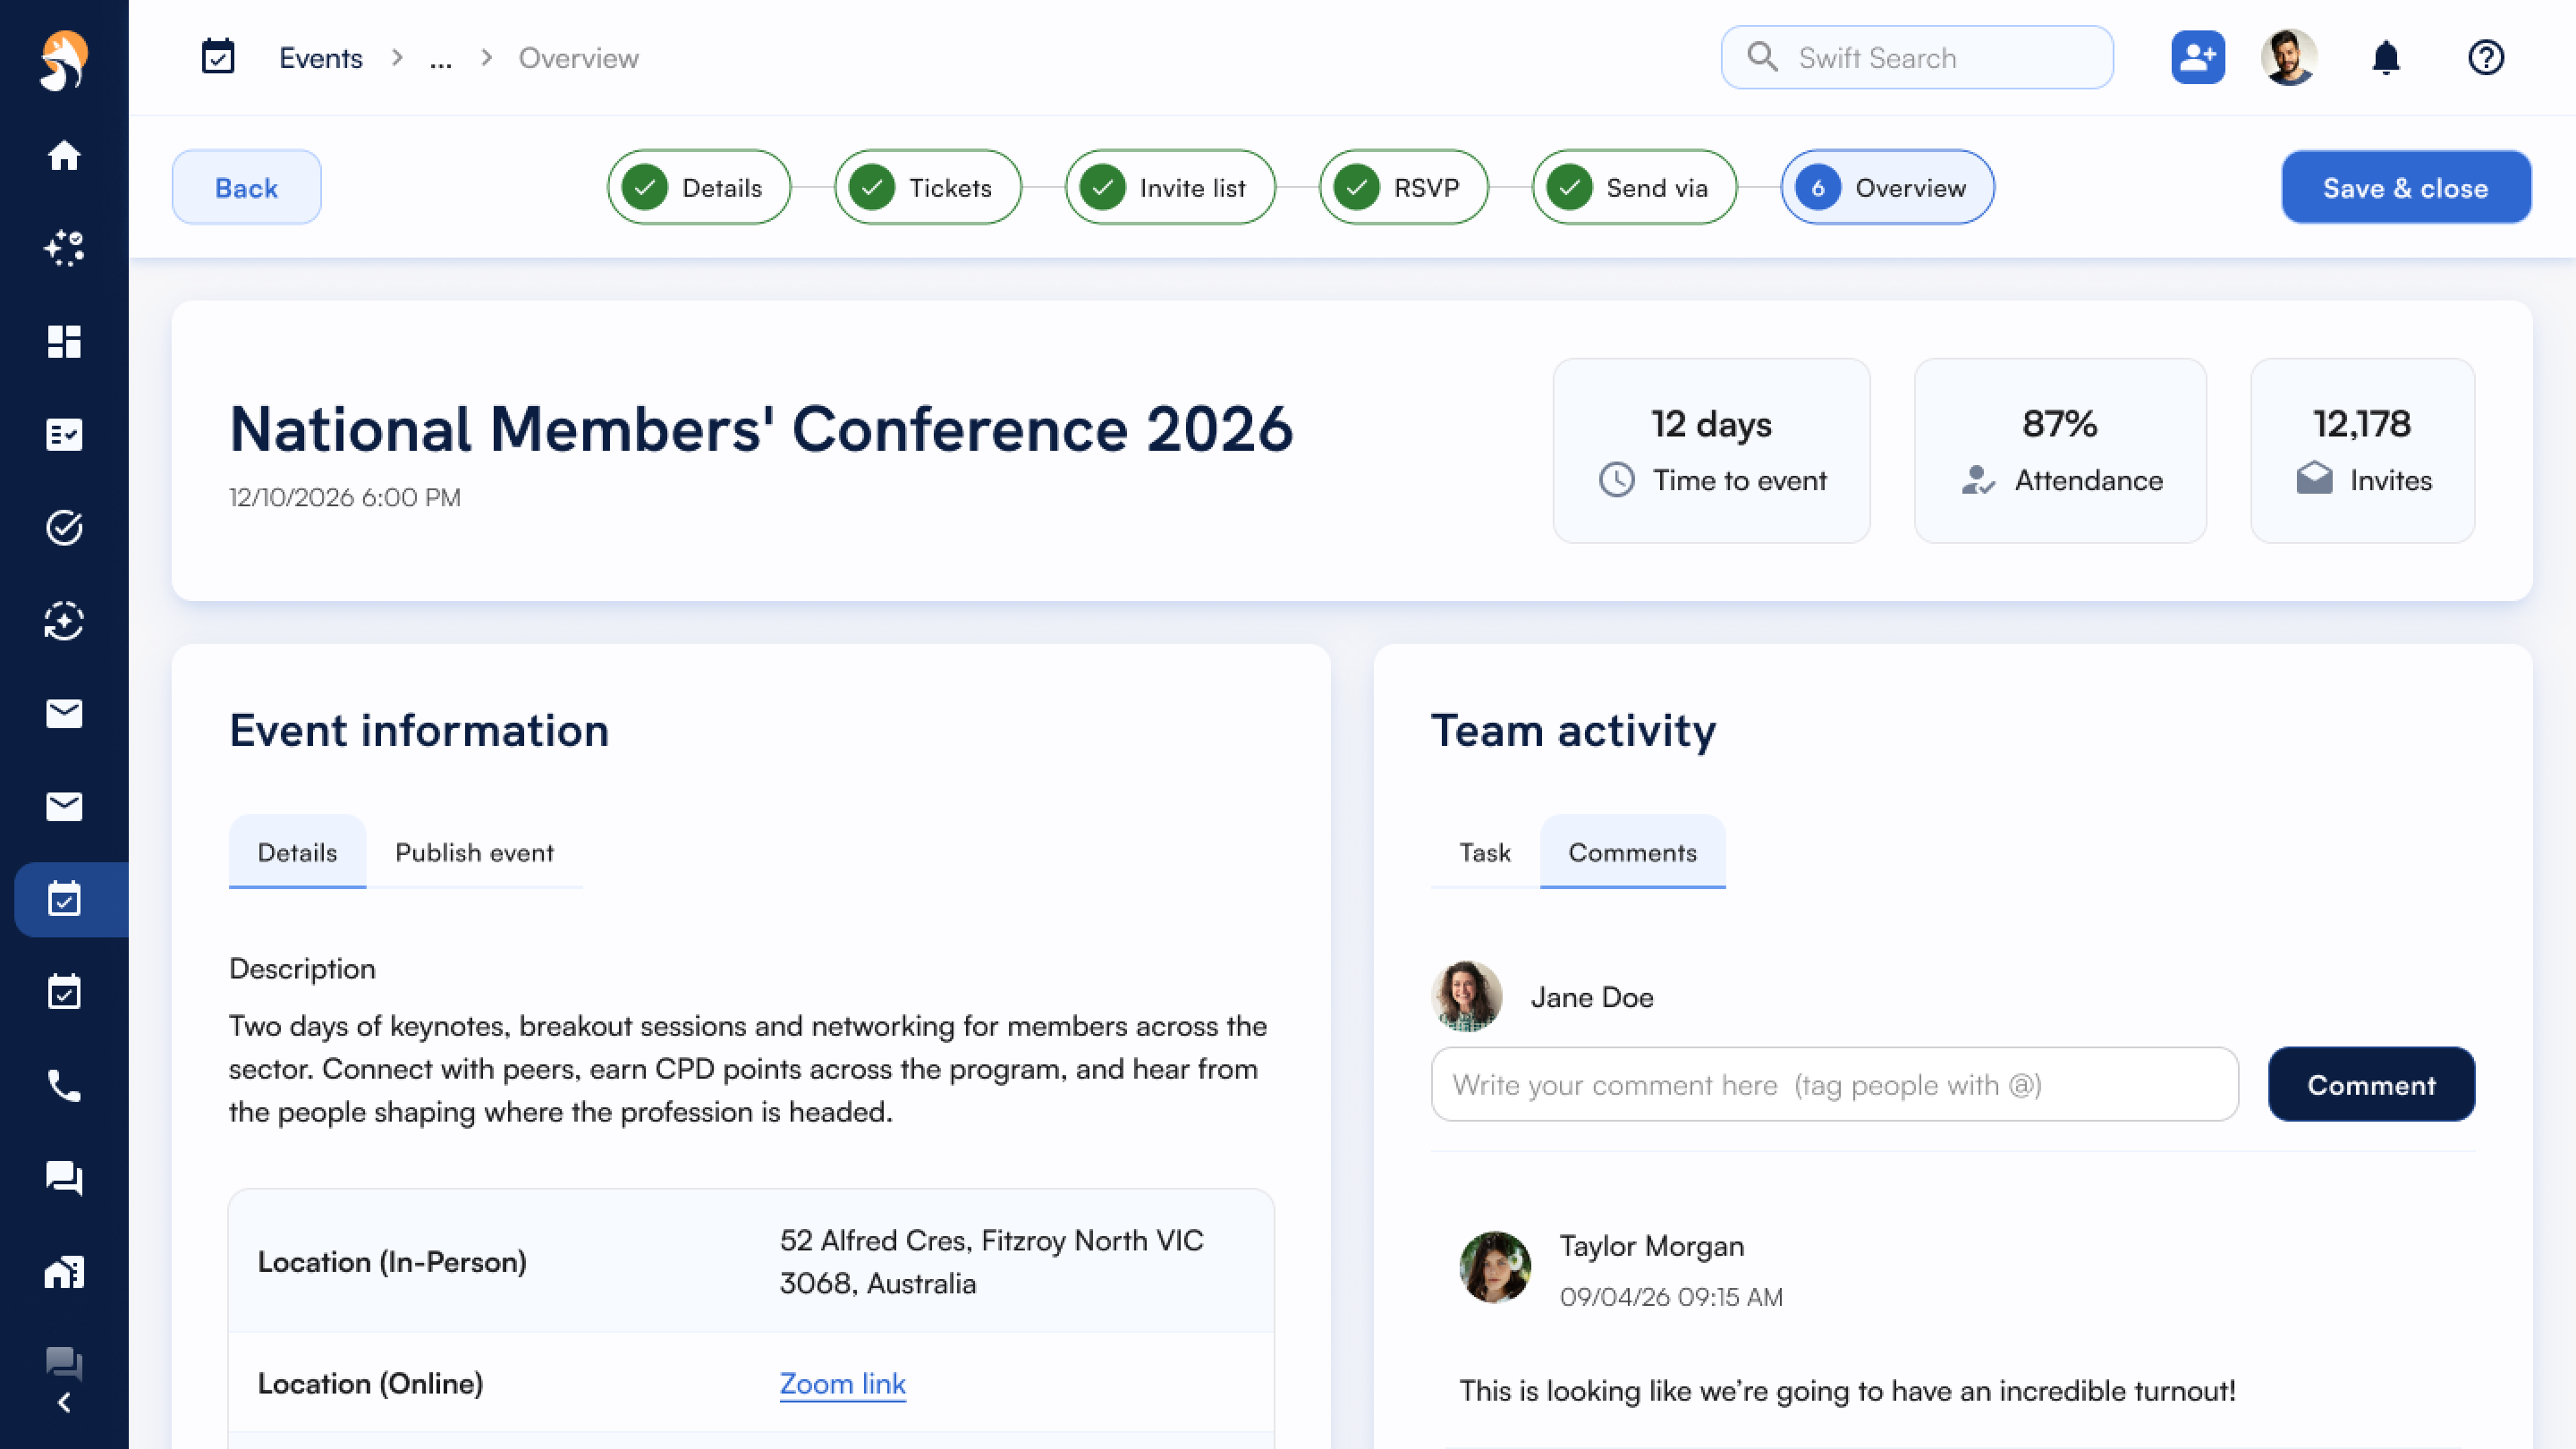Click the 12,178 Invites card
The height and width of the screenshot is (1449, 2576).
pyautogui.click(x=2362, y=451)
